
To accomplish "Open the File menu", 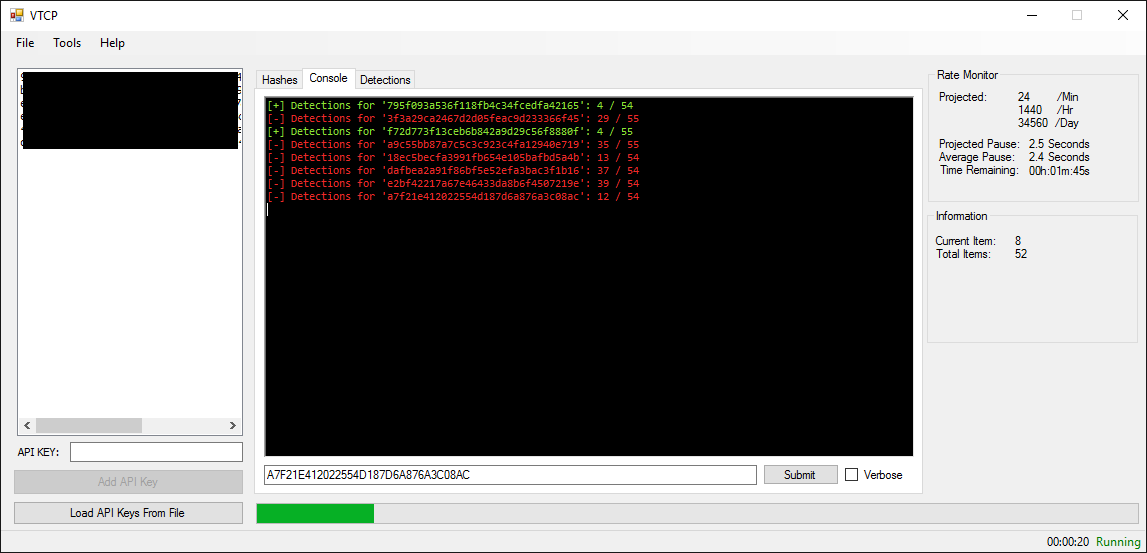I will click(x=25, y=43).
